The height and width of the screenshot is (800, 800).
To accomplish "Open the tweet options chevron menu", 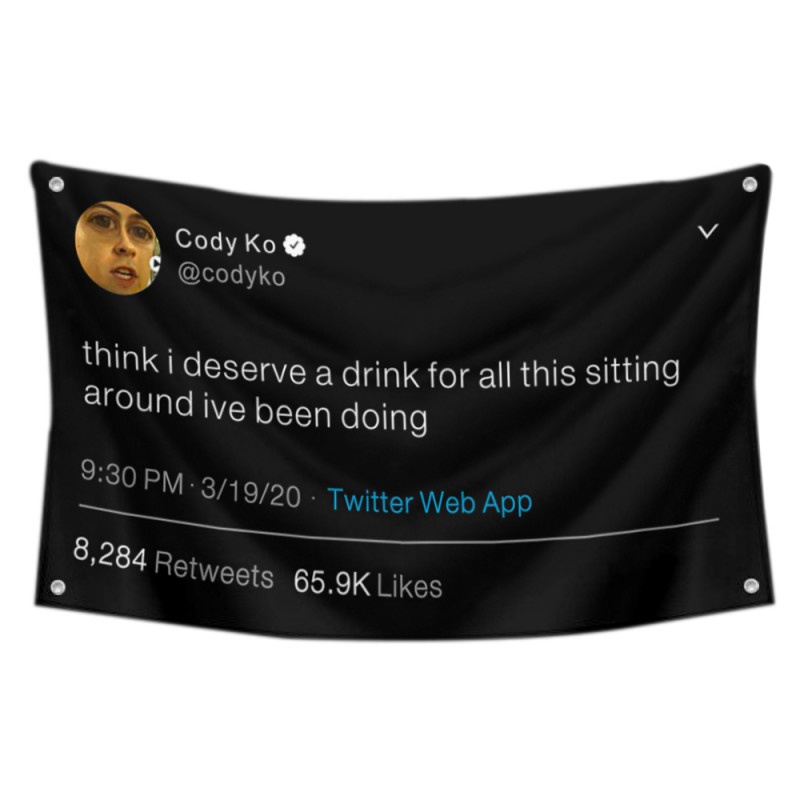I will click(x=708, y=231).
